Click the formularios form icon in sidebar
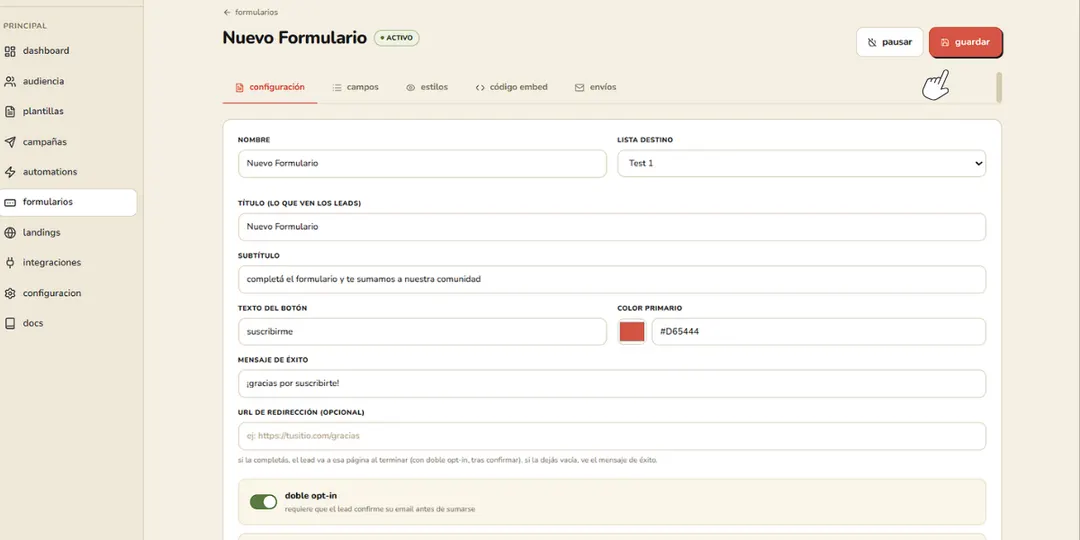The width and height of the screenshot is (1080, 540). point(10,202)
